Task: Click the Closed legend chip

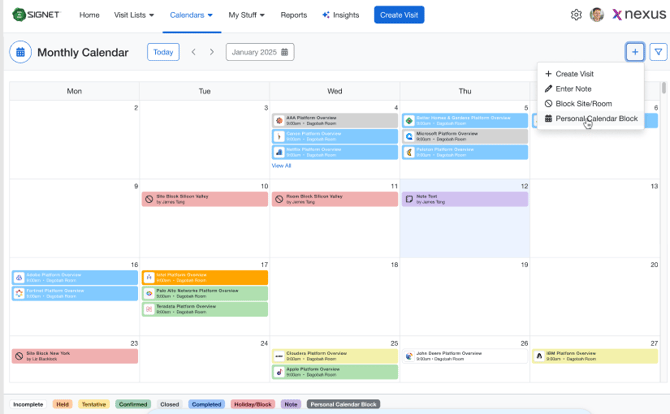Action: [x=170, y=404]
